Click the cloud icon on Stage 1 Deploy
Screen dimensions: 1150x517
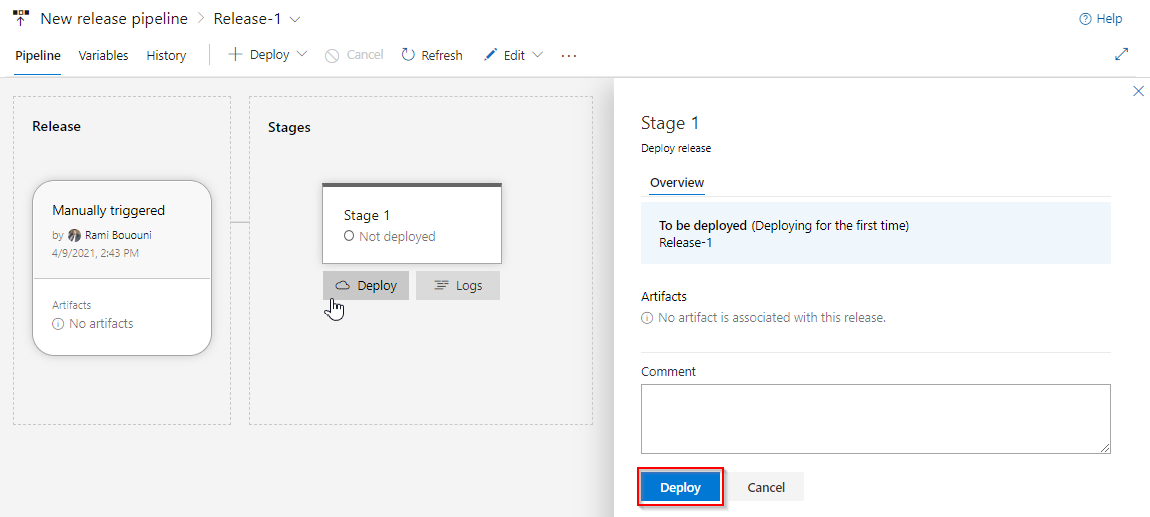pyautogui.click(x=342, y=285)
